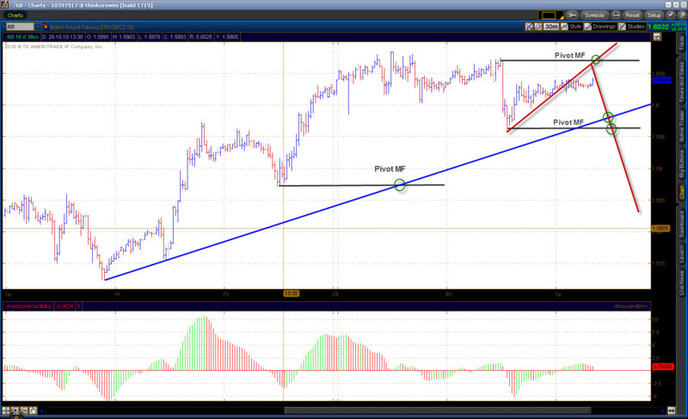The width and height of the screenshot is (688, 419).
Task: Click the second bottom-left chart control icon
Action: pyautogui.click(x=15, y=411)
